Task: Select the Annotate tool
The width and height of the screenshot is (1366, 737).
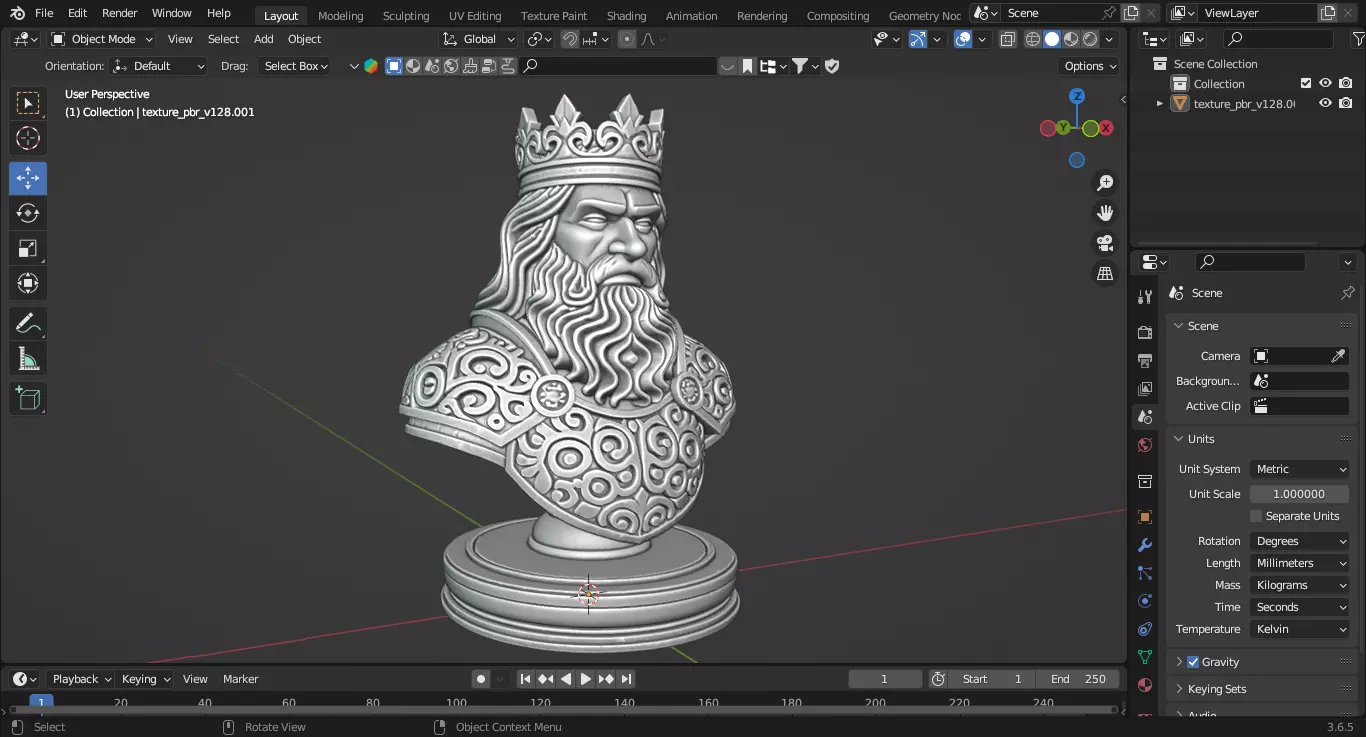Action: coord(28,324)
